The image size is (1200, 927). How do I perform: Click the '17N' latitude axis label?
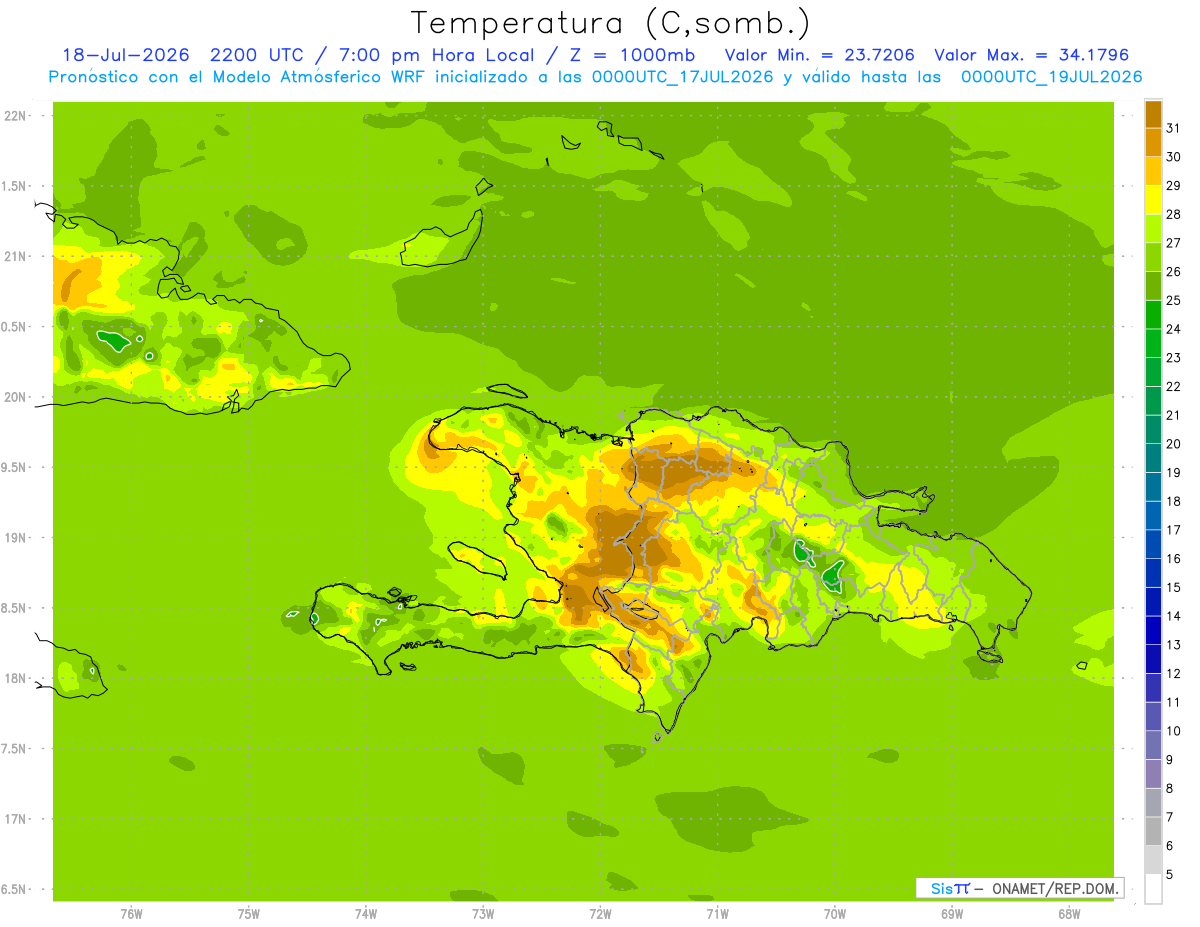pos(15,819)
